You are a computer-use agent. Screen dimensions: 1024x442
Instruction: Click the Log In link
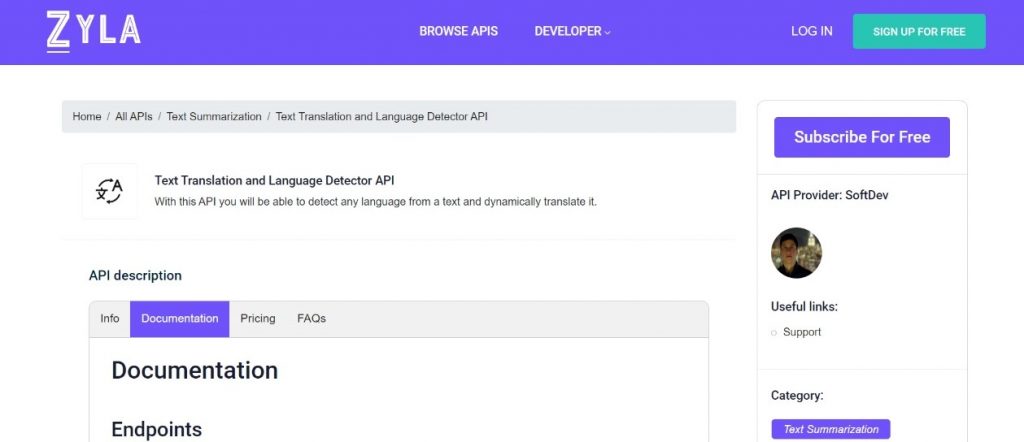(x=812, y=31)
